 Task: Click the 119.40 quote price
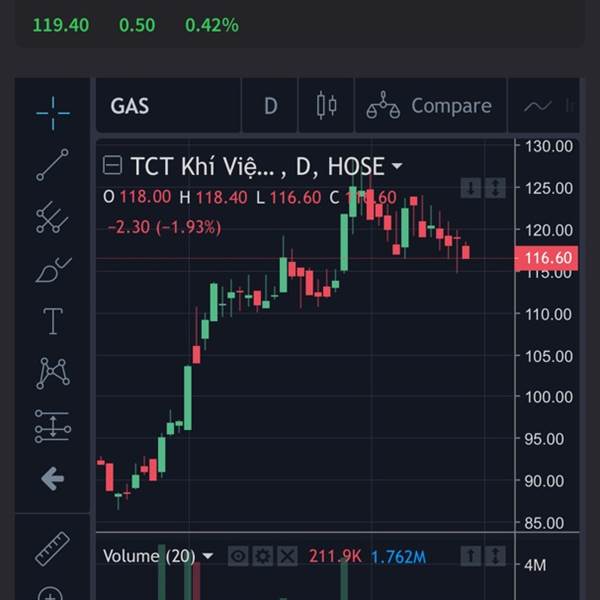pos(61,26)
